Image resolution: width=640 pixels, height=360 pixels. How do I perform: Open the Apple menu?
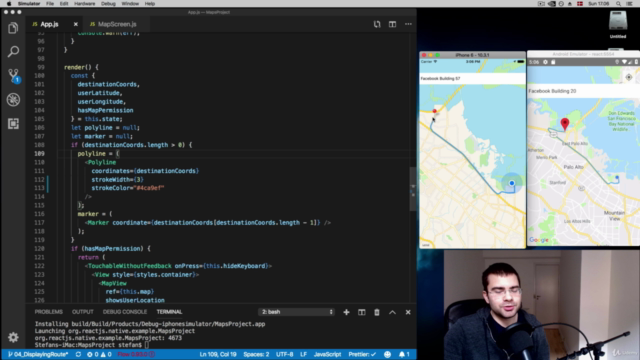pos(9,4)
